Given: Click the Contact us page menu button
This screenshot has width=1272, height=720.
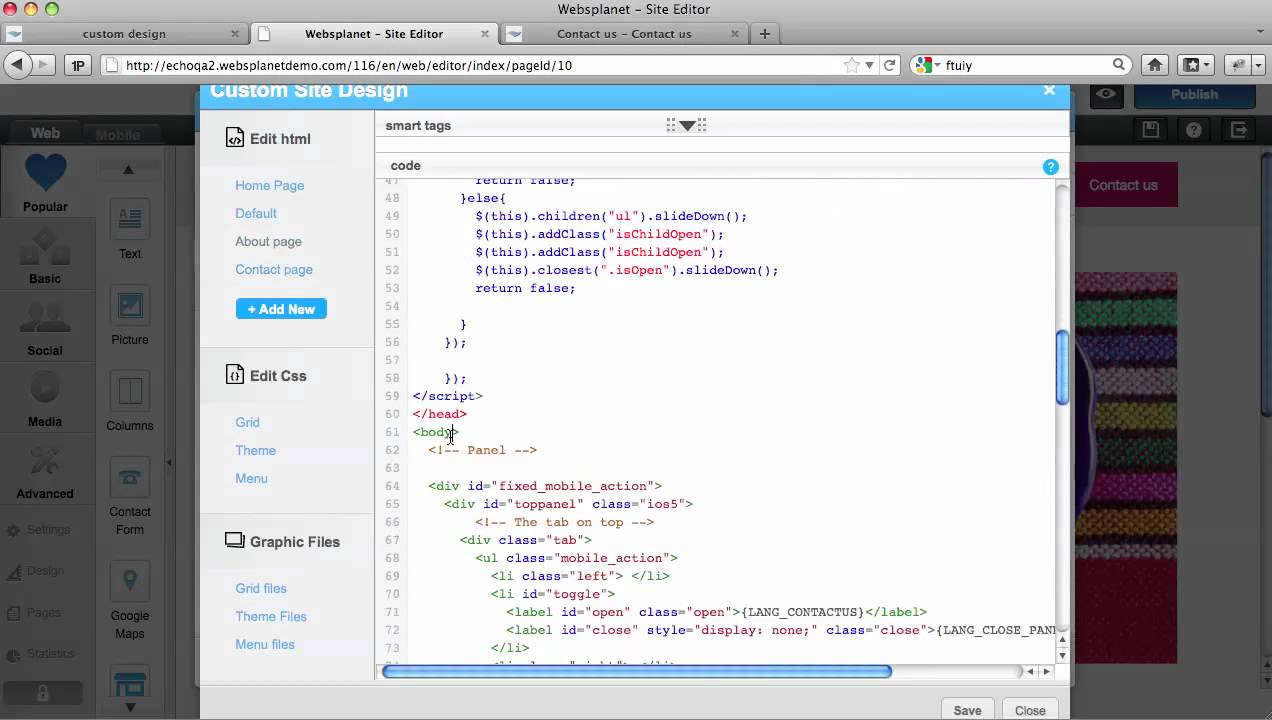Looking at the screenshot, I should coord(1123,185).
